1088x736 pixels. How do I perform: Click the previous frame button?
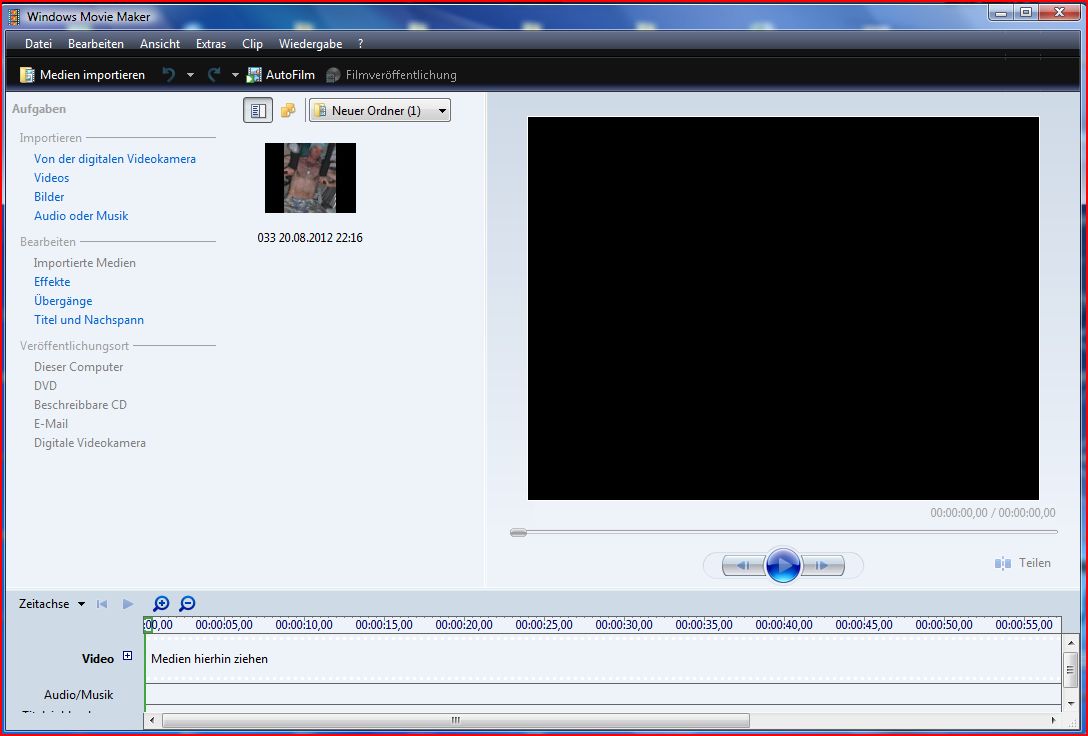point(742,565)
